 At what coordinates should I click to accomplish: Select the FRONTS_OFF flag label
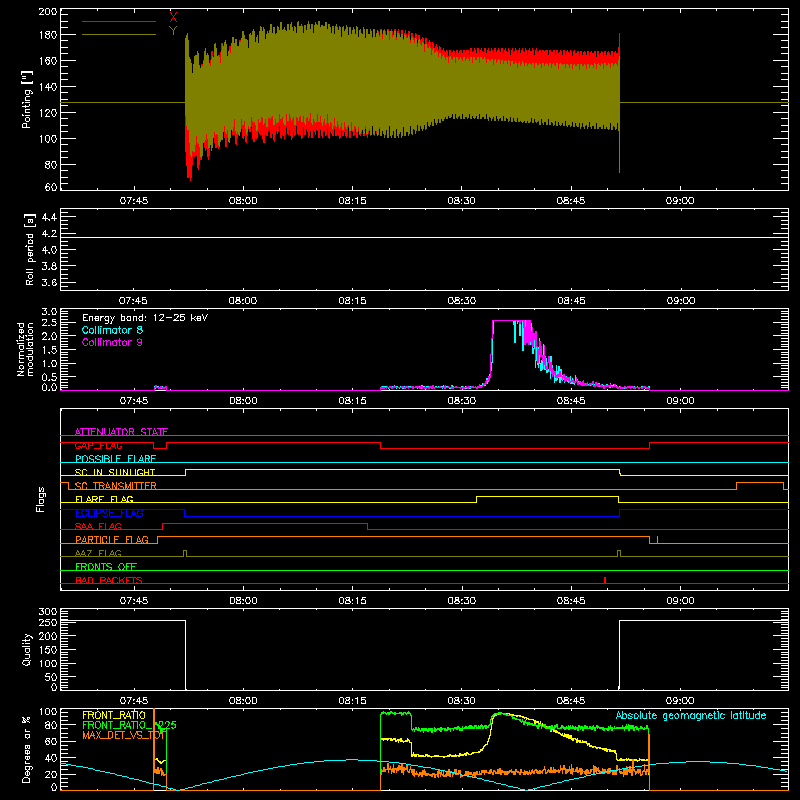pyautogui.click(x=106, y=566)
